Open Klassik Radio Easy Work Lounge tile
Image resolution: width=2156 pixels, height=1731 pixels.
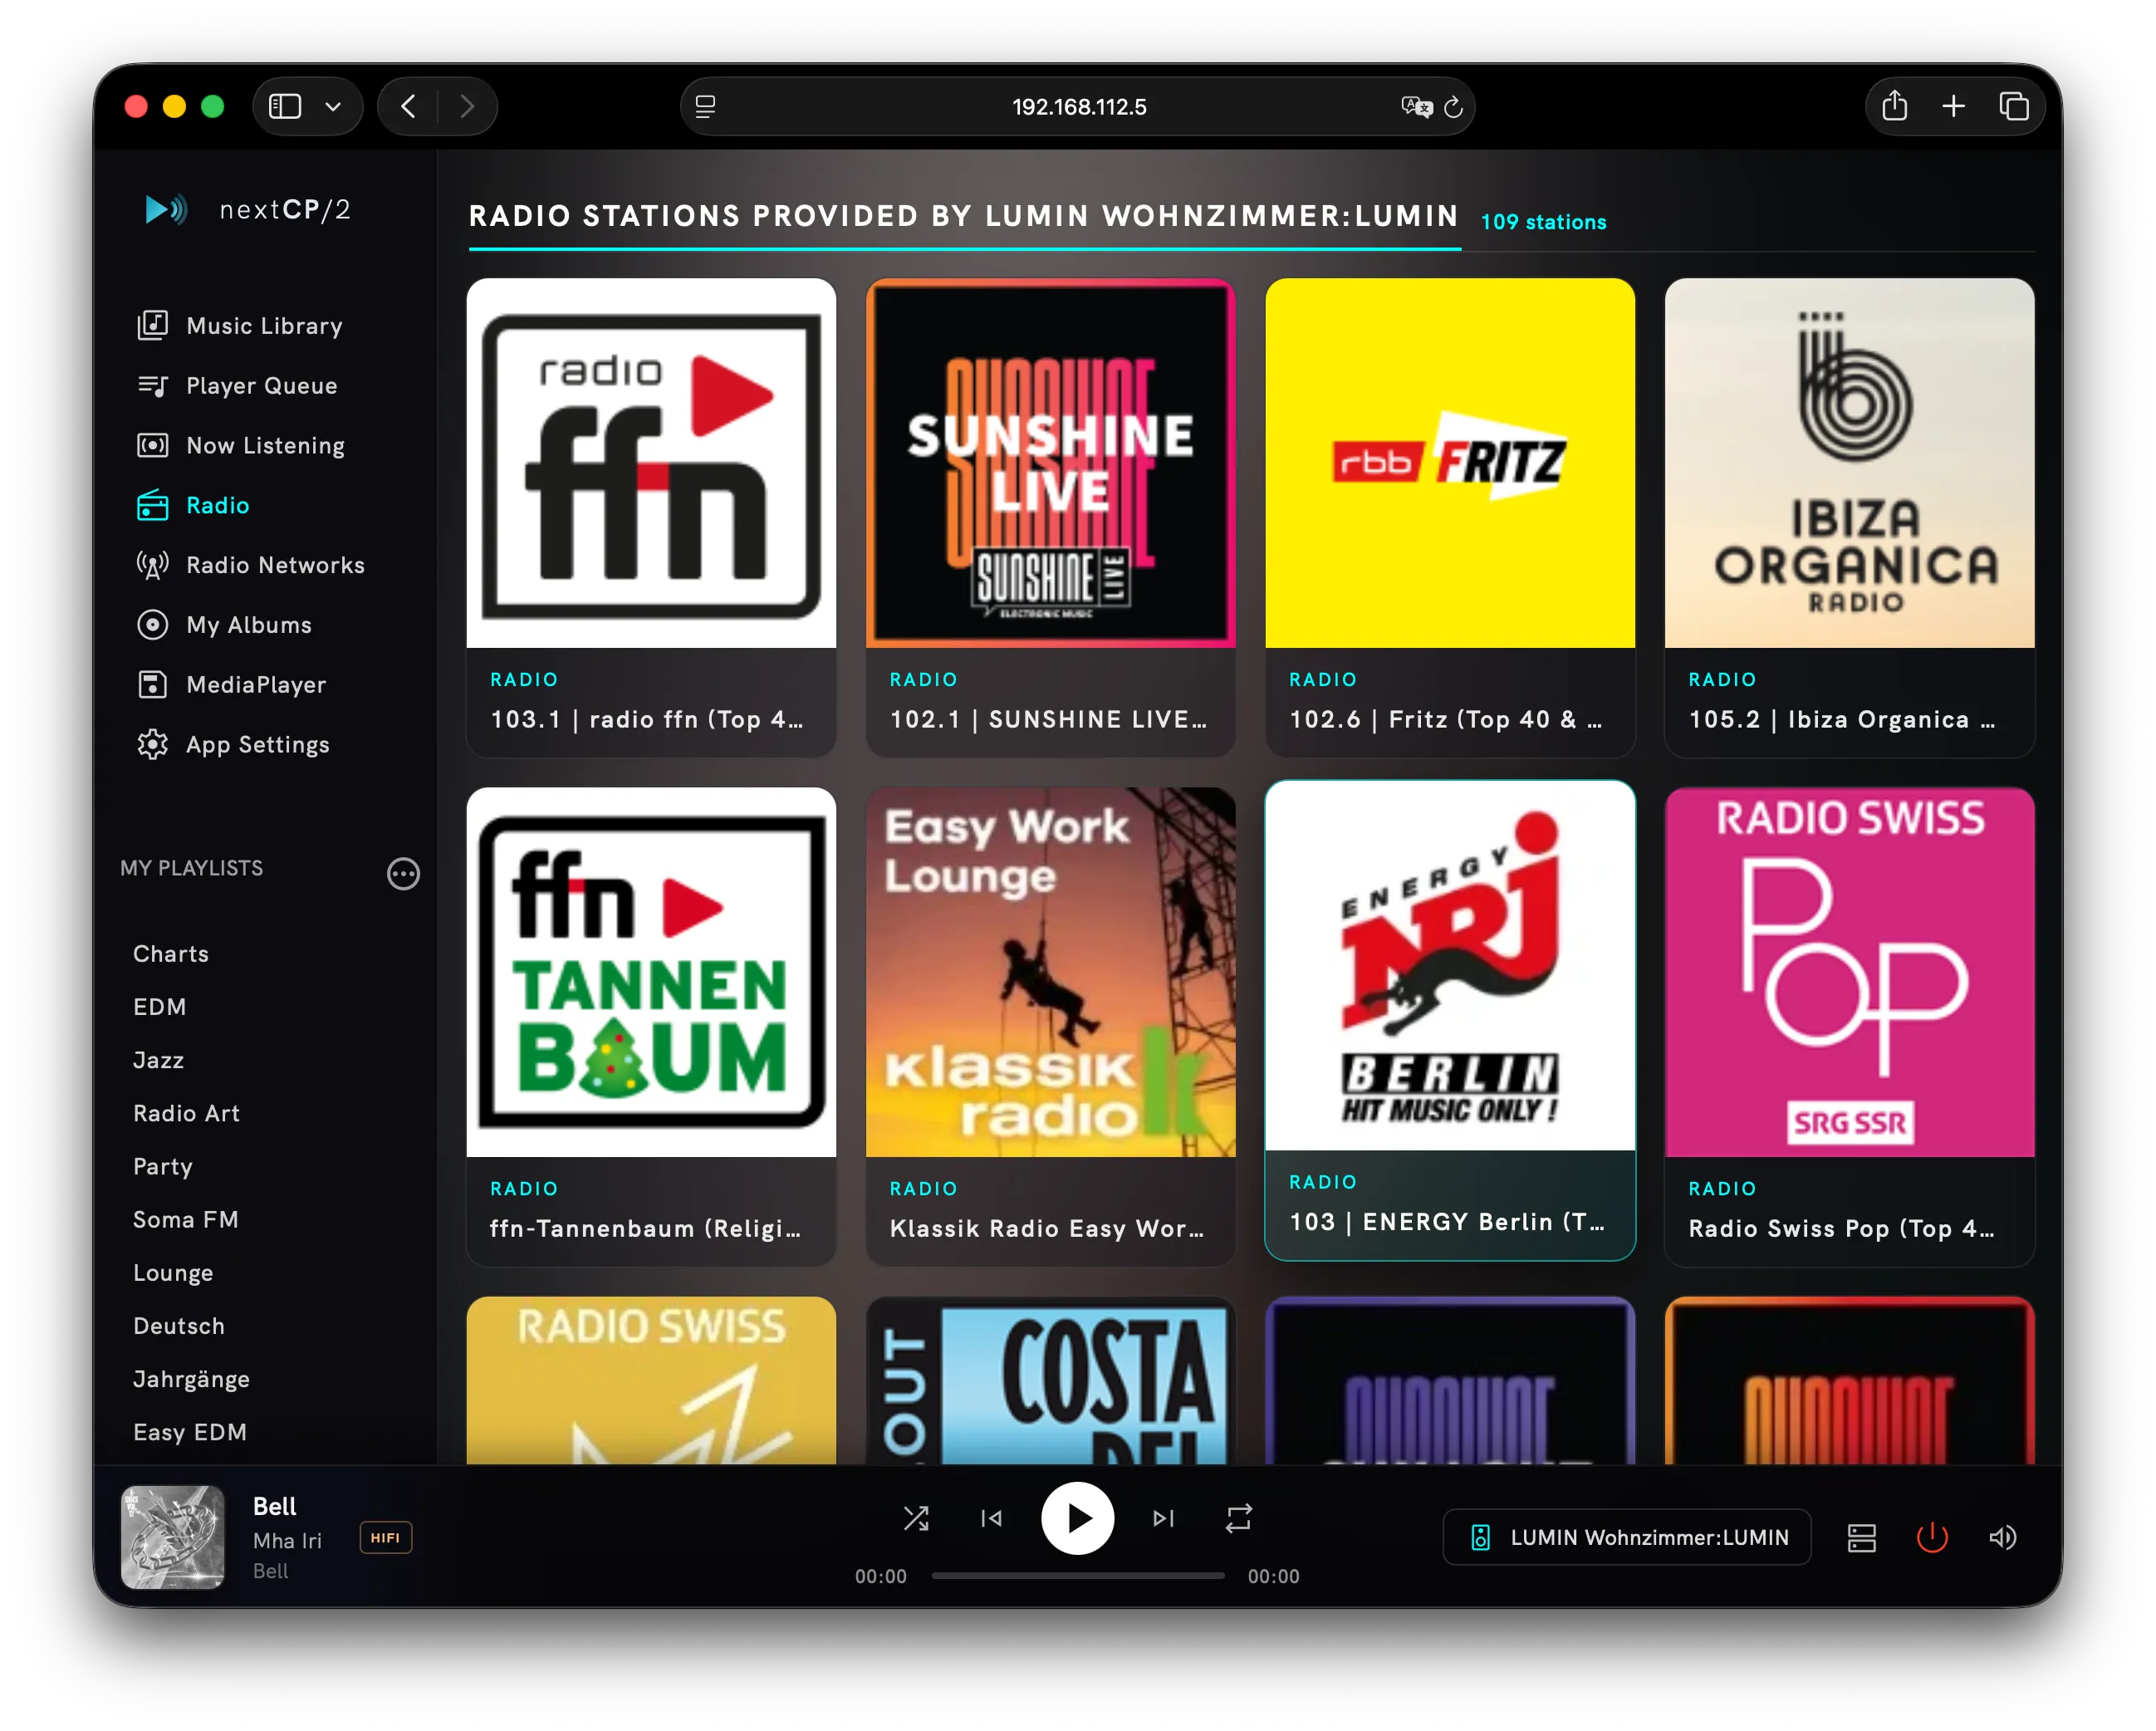click(x=1050, y=1026)
